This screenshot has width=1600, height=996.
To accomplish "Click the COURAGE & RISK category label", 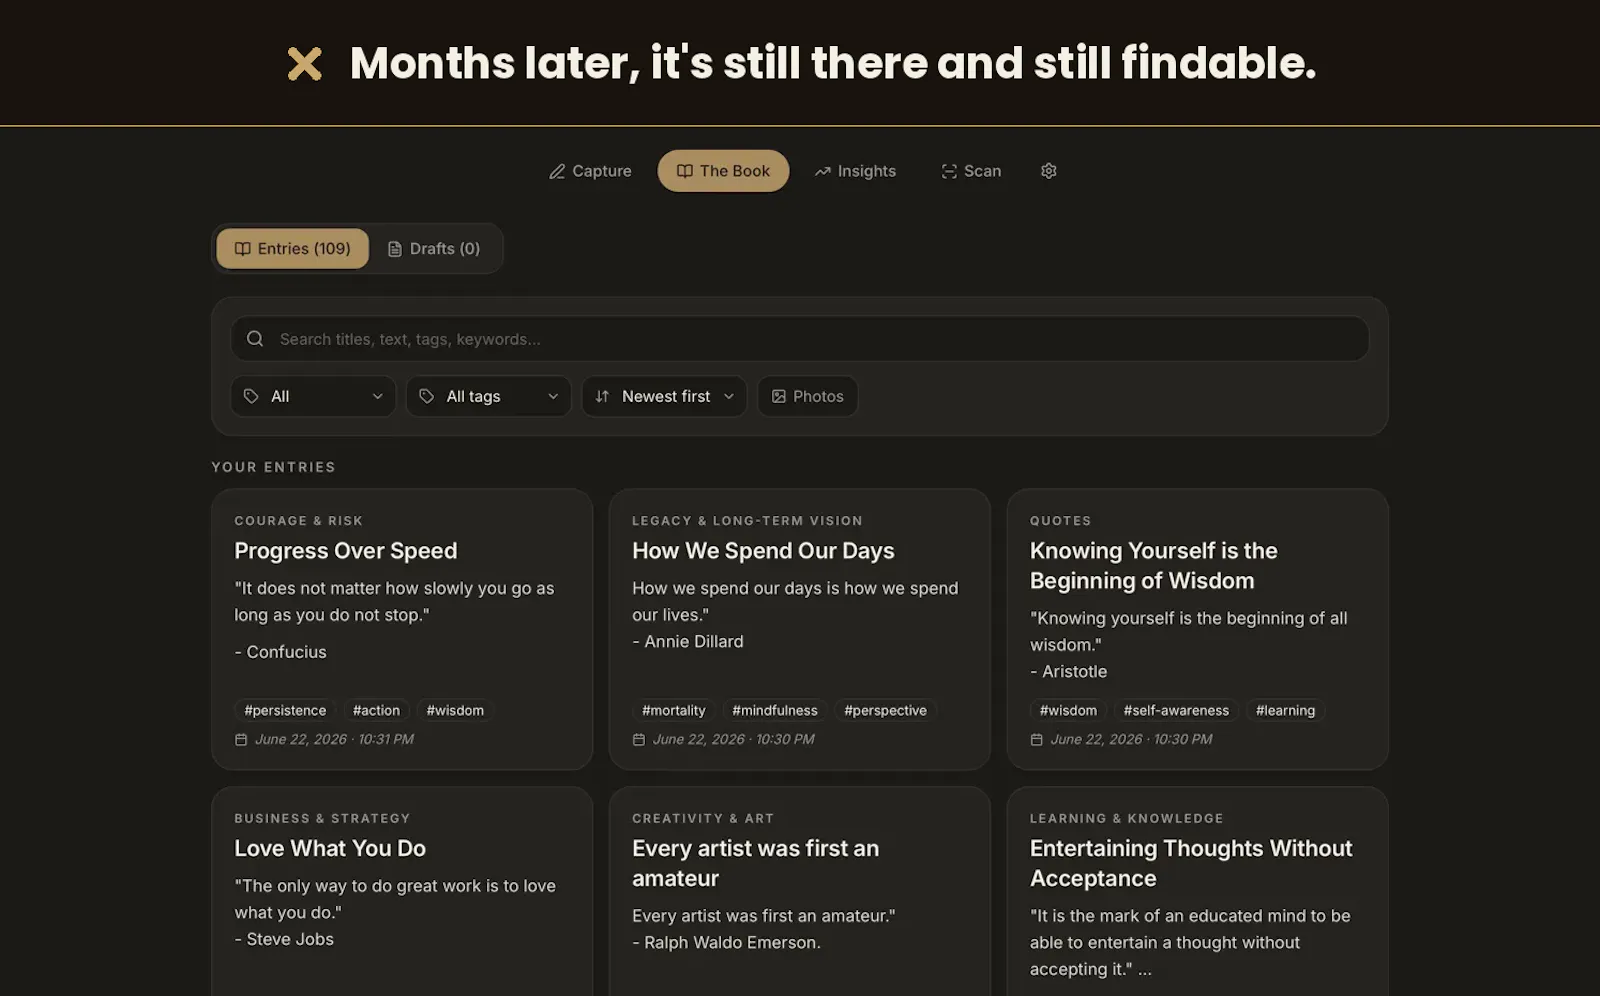I will coord(298,521).
